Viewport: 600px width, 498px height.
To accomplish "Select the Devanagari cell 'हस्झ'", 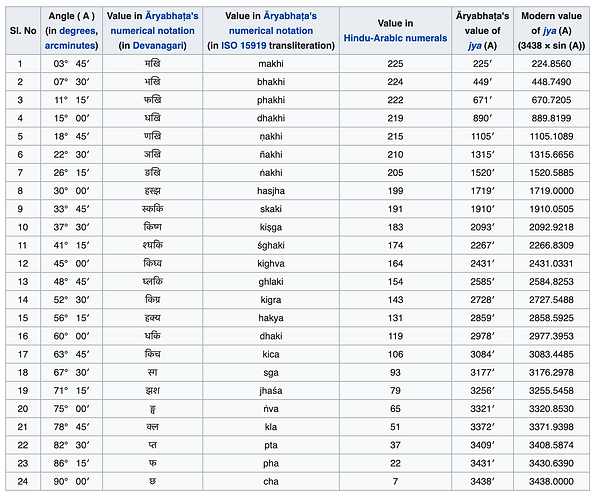I will click(x=152, y=191).
